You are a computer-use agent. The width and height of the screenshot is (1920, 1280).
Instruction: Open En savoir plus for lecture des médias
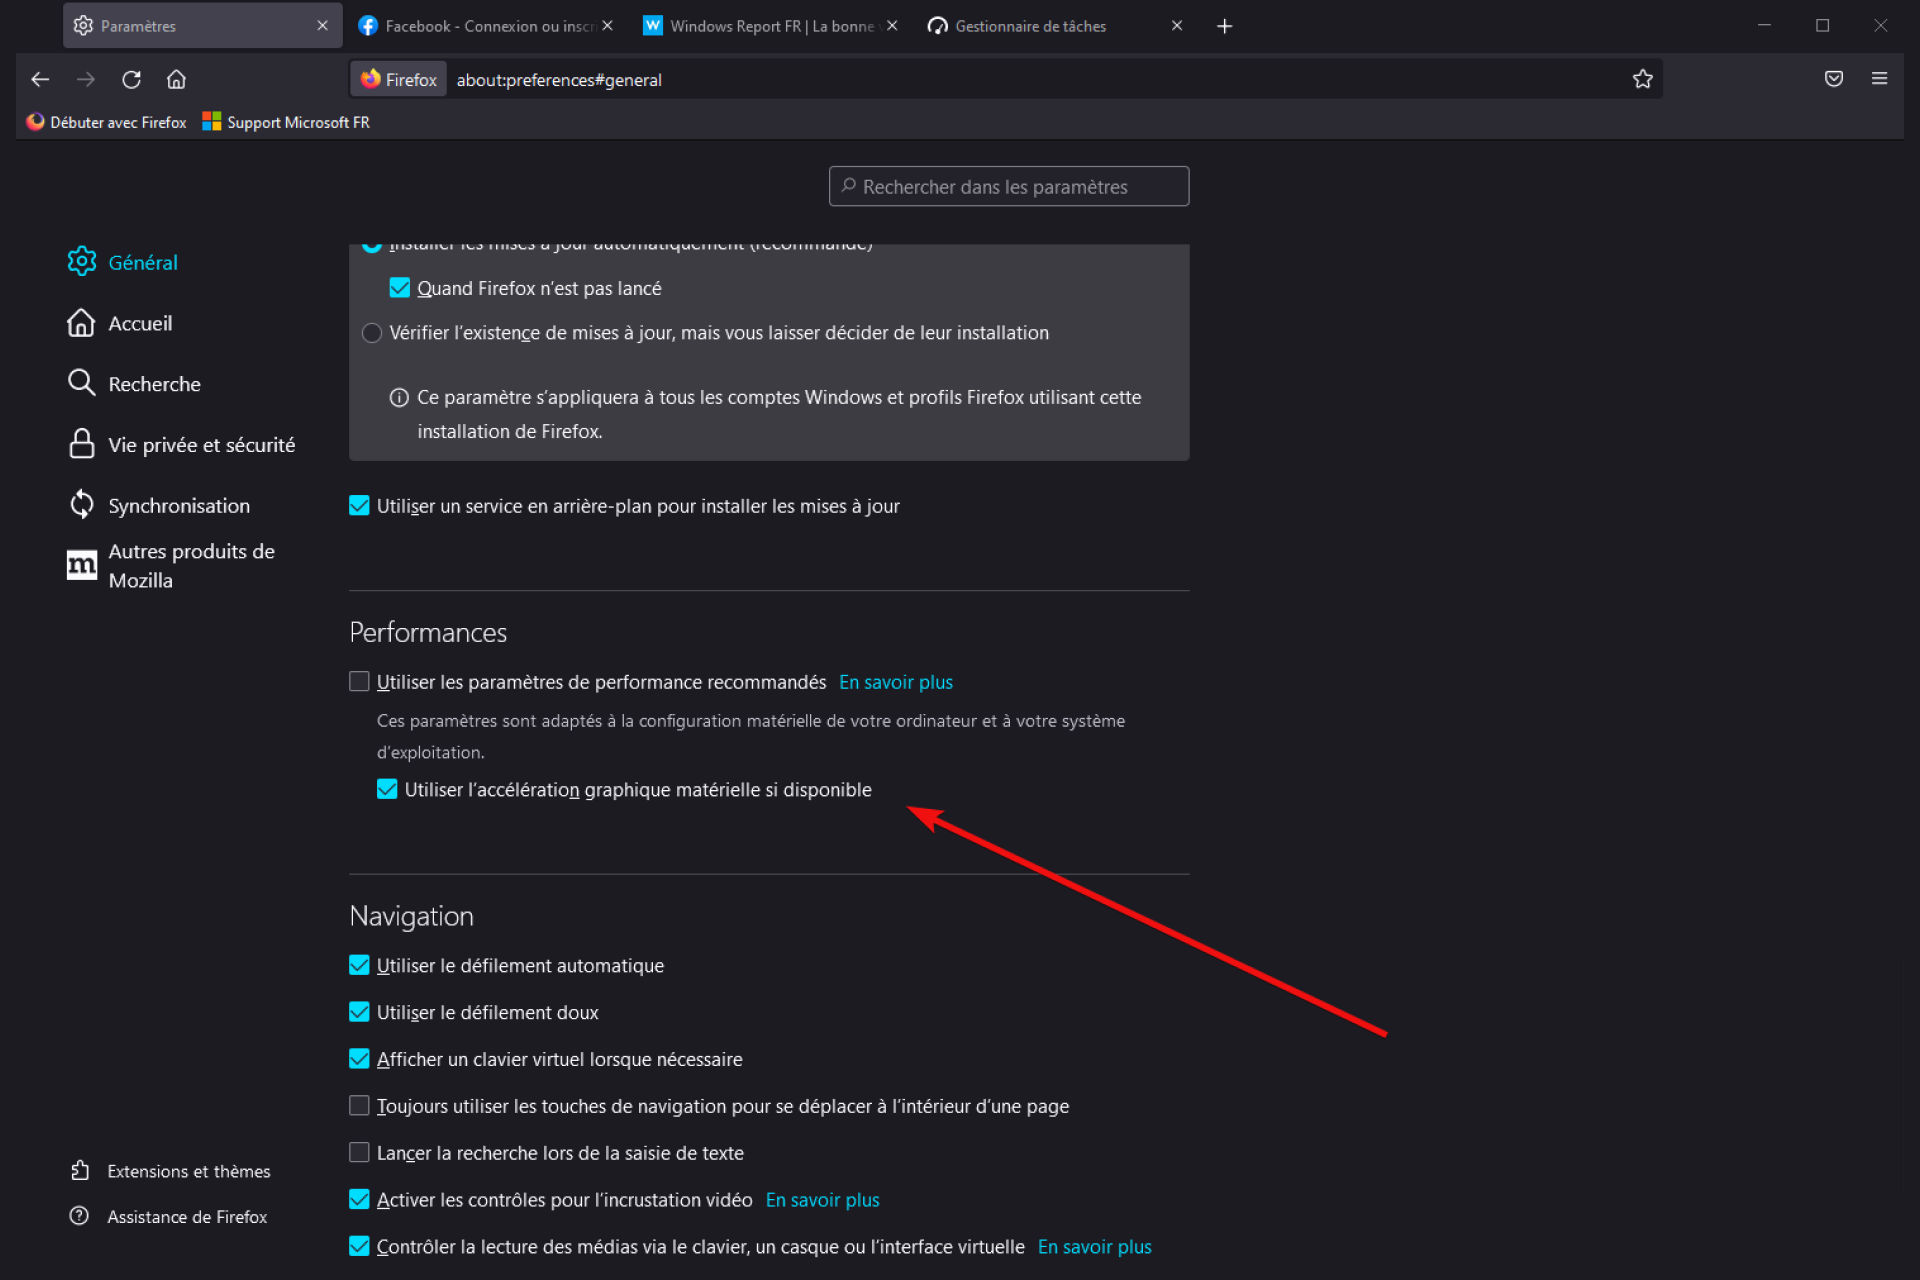[x=1094, y=1247]
